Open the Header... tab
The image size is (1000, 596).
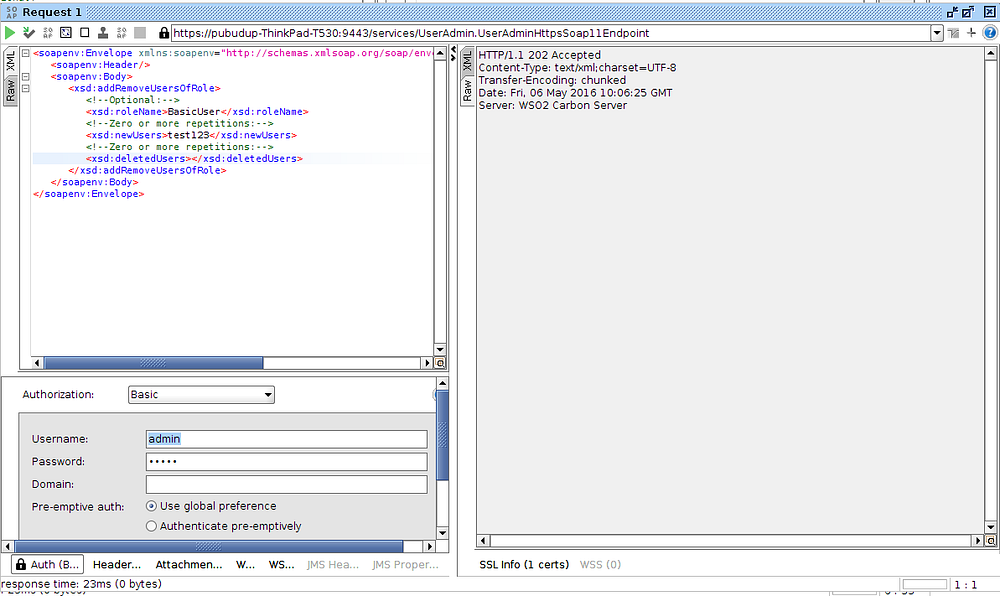click(117, 564)
